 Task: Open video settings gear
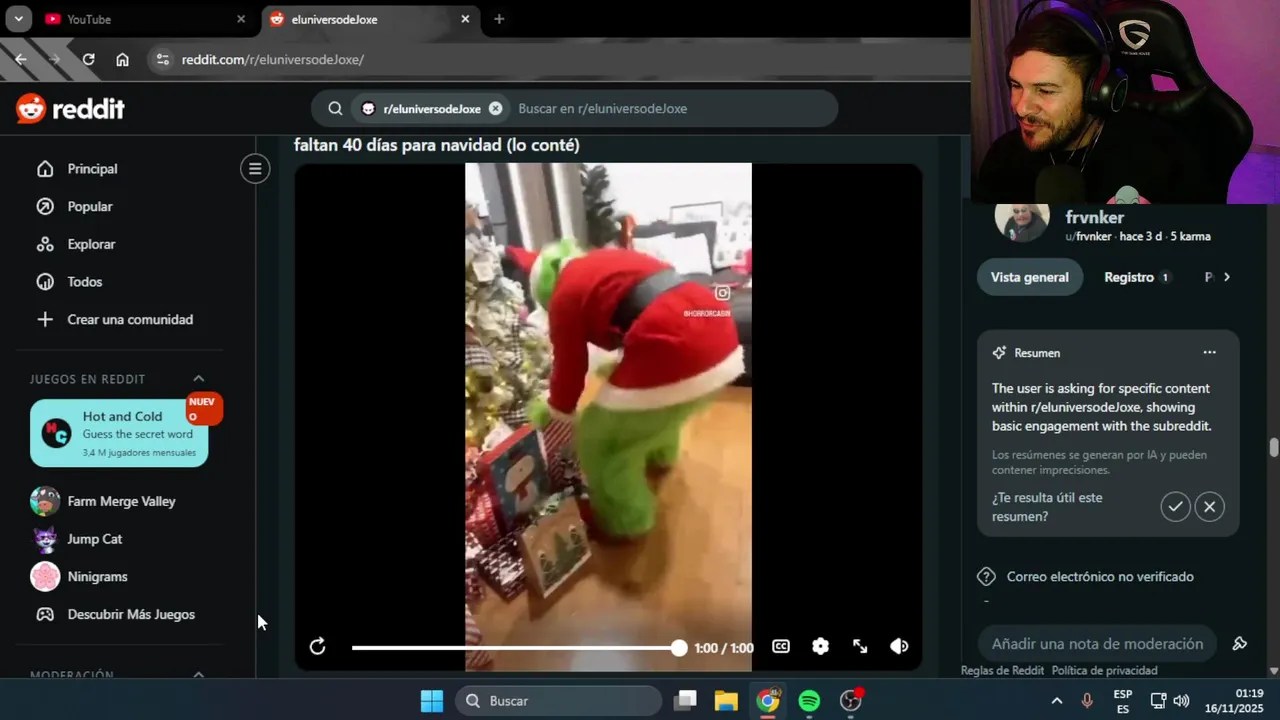[820, 647]
